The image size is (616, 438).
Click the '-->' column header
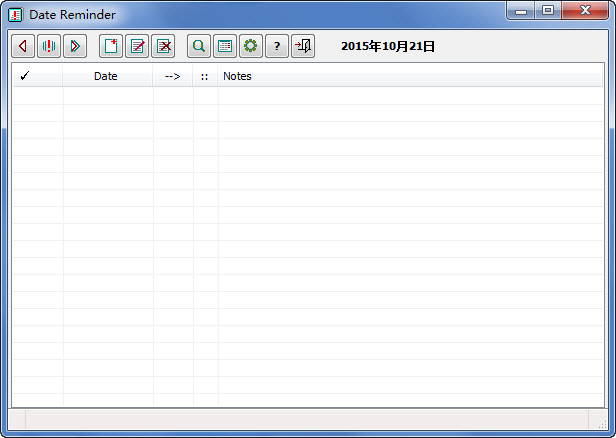tap(173, 76)
